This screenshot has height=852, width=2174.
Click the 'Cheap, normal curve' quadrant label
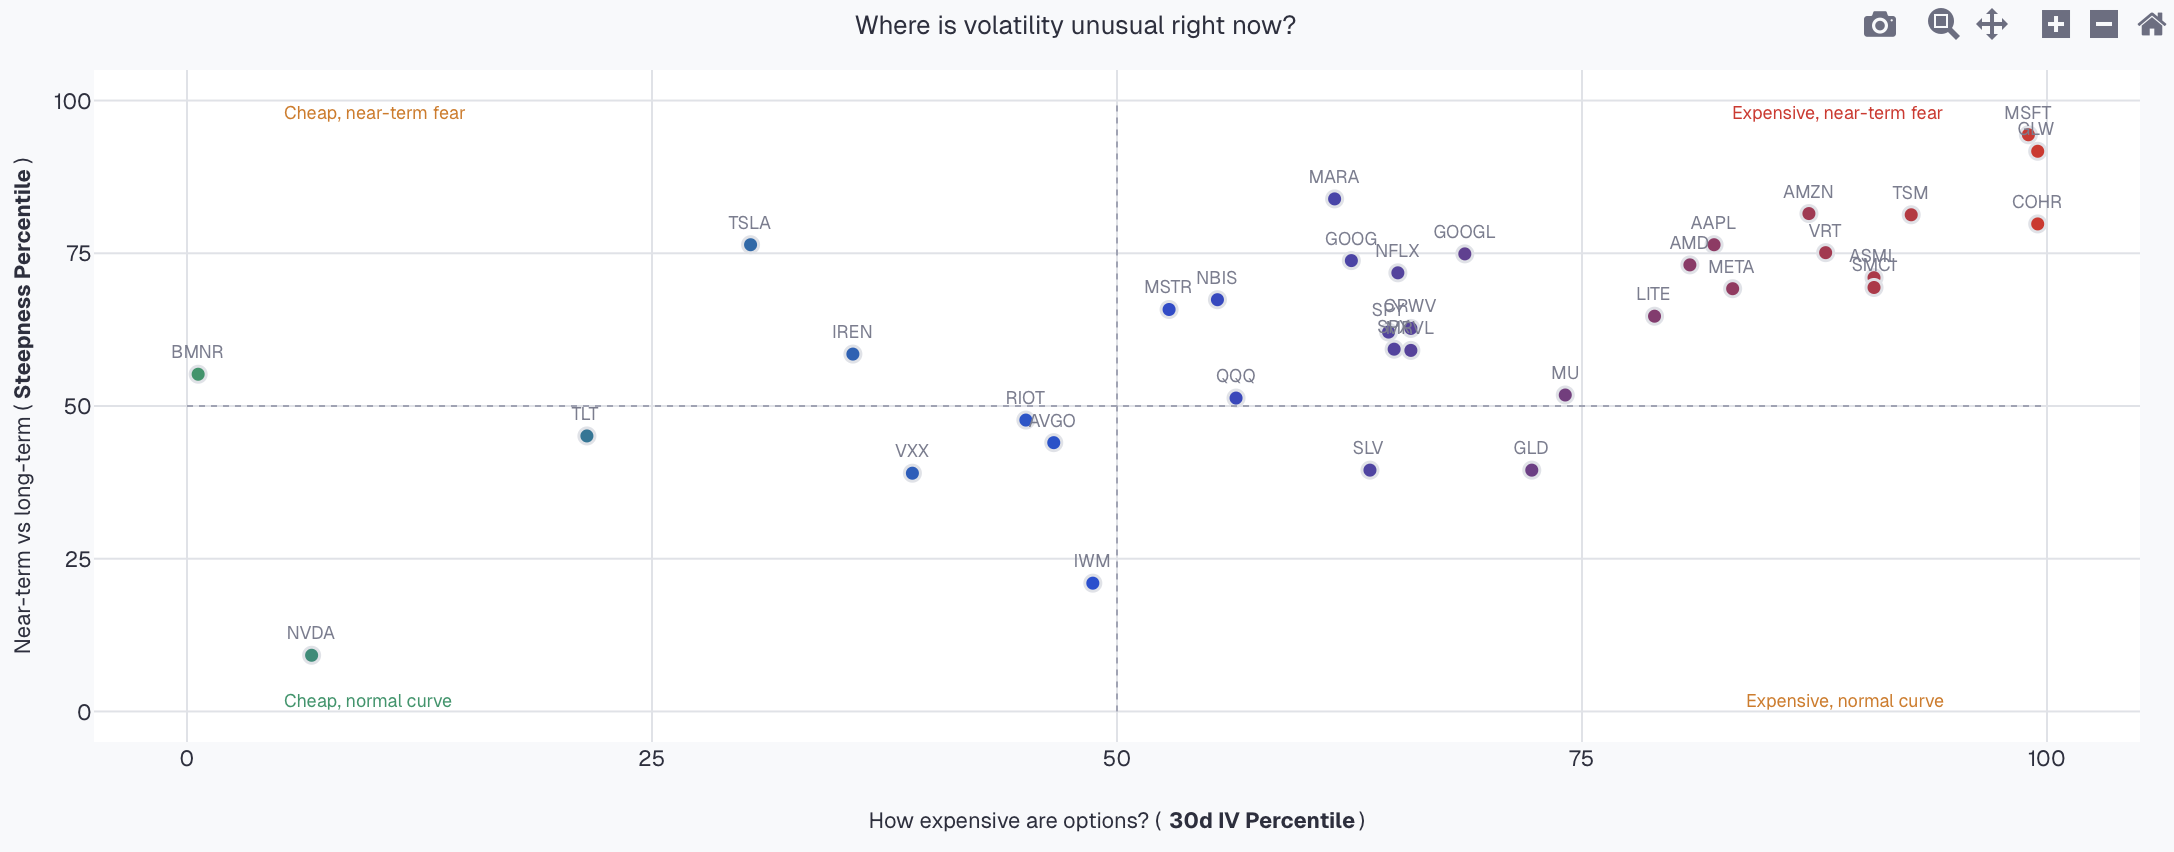tap(367, 701)
